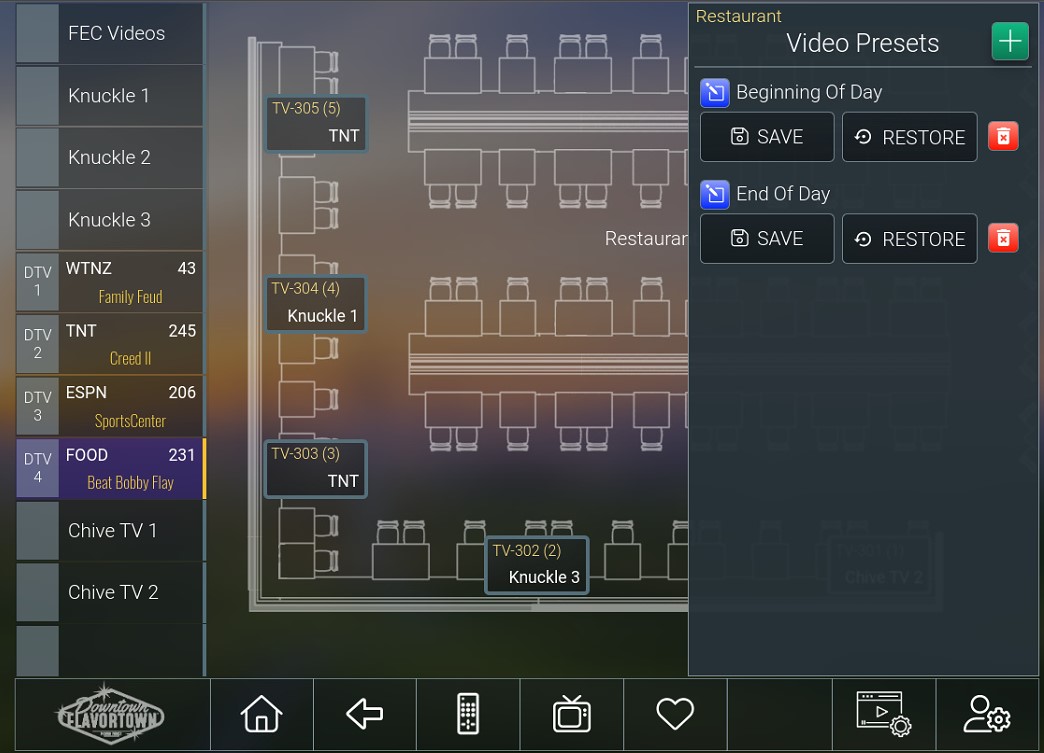
Task: Select the Chive TV 2 source
Action: pyautogui.click(x=109, y=593)
